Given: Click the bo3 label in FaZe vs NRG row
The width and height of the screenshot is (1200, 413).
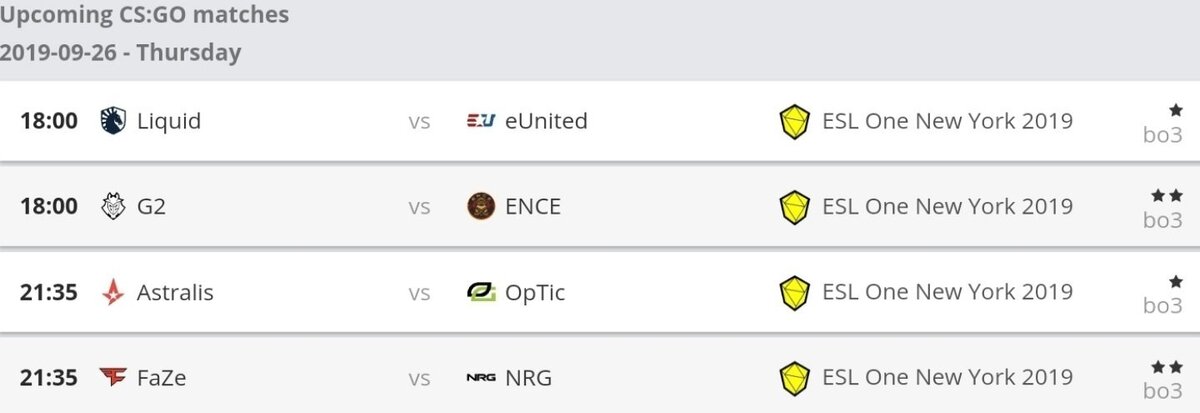Looking at the screenshot, I should (1163, 391).
